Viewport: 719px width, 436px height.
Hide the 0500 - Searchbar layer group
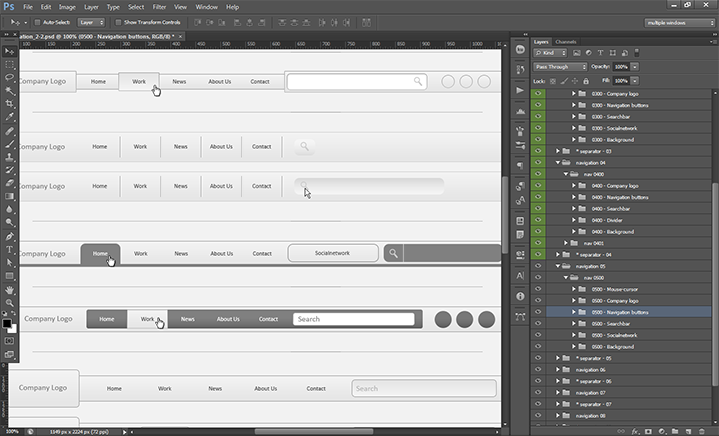(538, 324)
